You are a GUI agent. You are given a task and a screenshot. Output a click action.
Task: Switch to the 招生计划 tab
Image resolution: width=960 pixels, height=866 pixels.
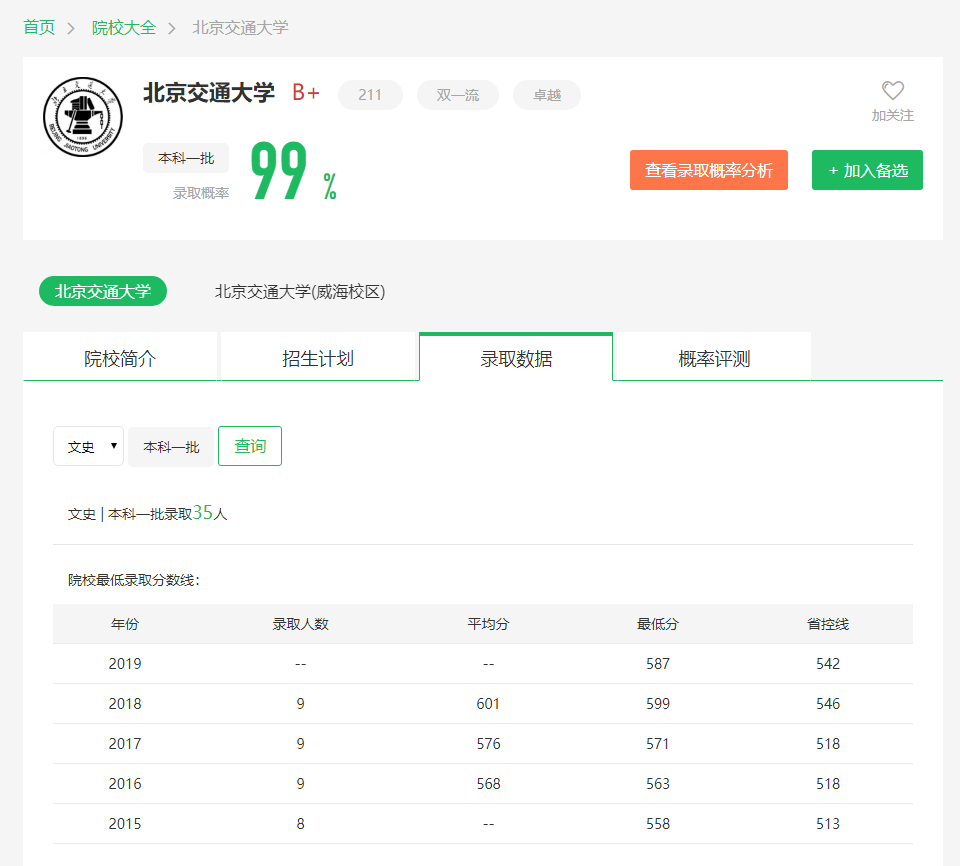point(318,356)
